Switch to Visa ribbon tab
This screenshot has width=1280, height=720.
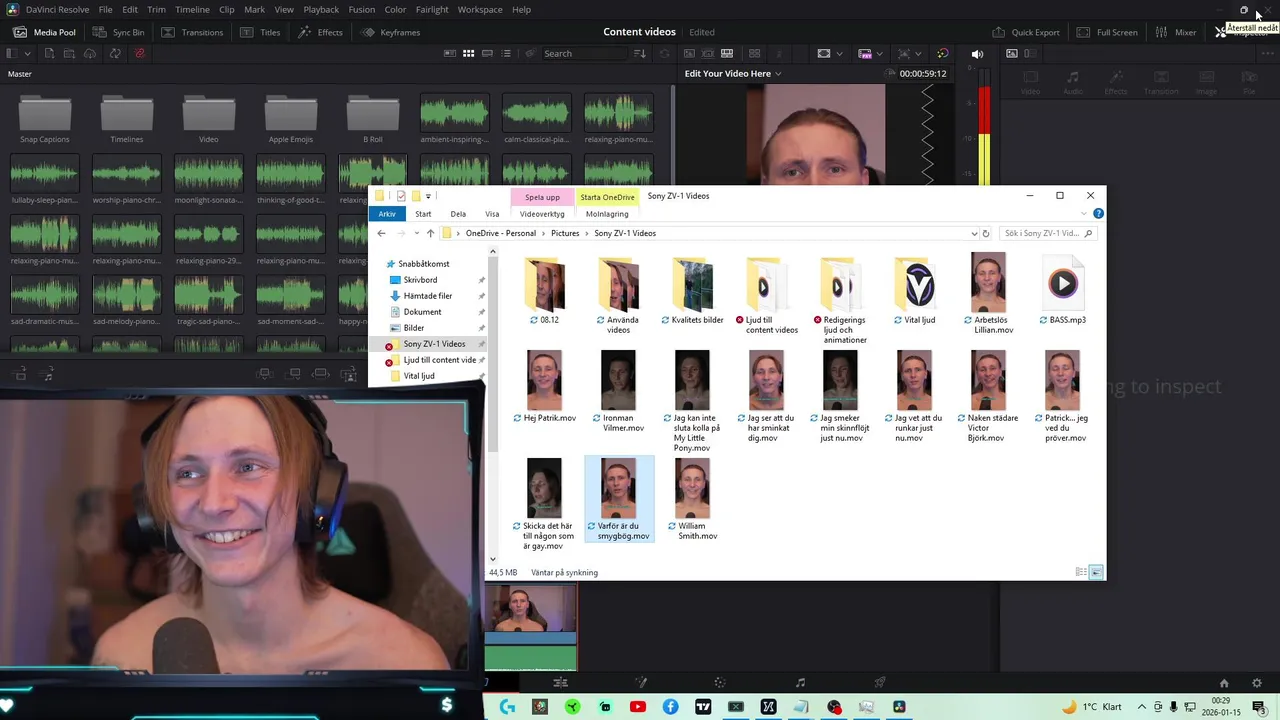pyautogui.click(x=492, y=214)
